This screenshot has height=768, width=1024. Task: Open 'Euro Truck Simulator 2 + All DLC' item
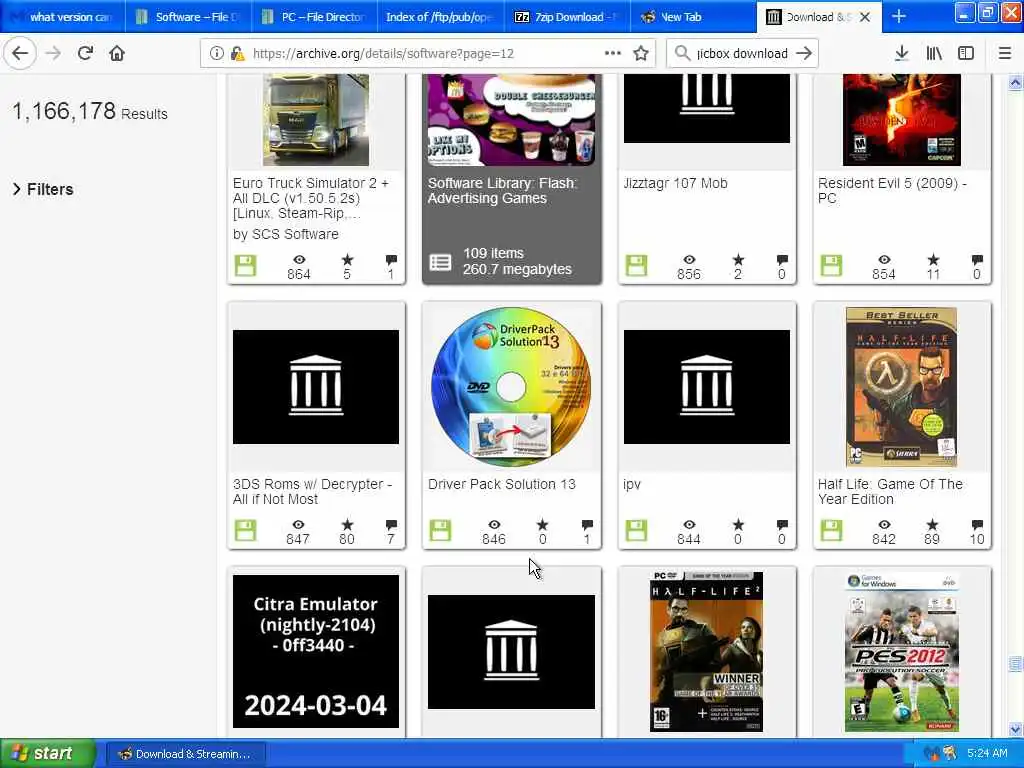(x=311, y=198)
